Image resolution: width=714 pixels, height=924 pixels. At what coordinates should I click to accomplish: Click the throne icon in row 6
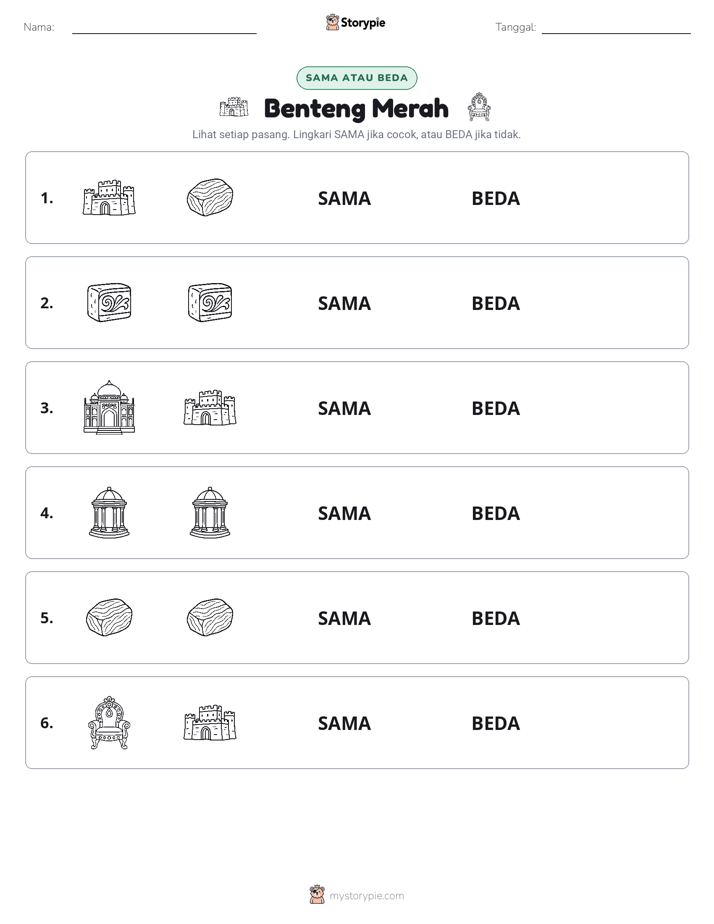[109, 722]
